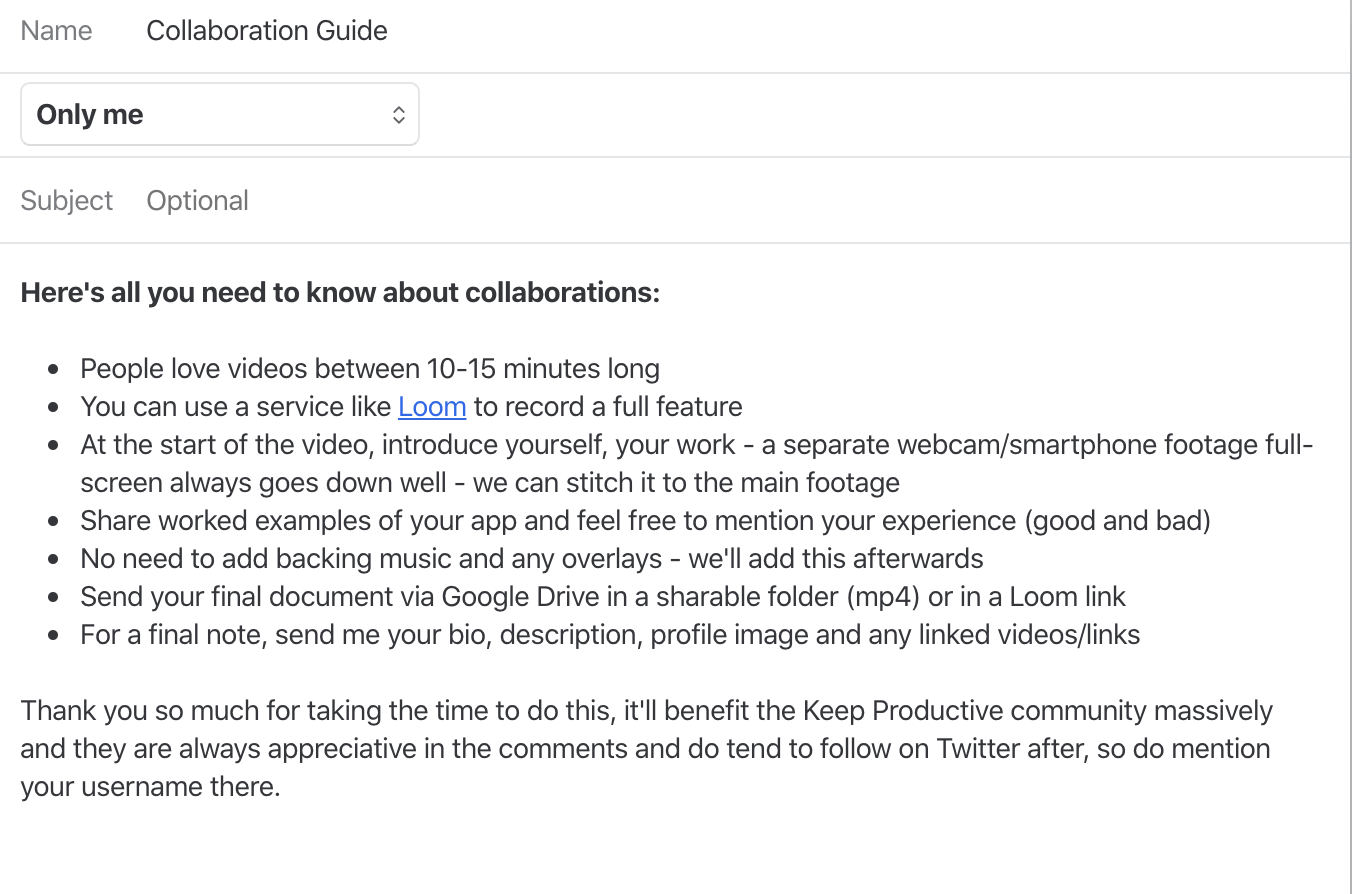Click the line "screen always goes down well"
The height and width of the screenshot is (894, 1352).
pyautogui.click(x=490, y=483)
